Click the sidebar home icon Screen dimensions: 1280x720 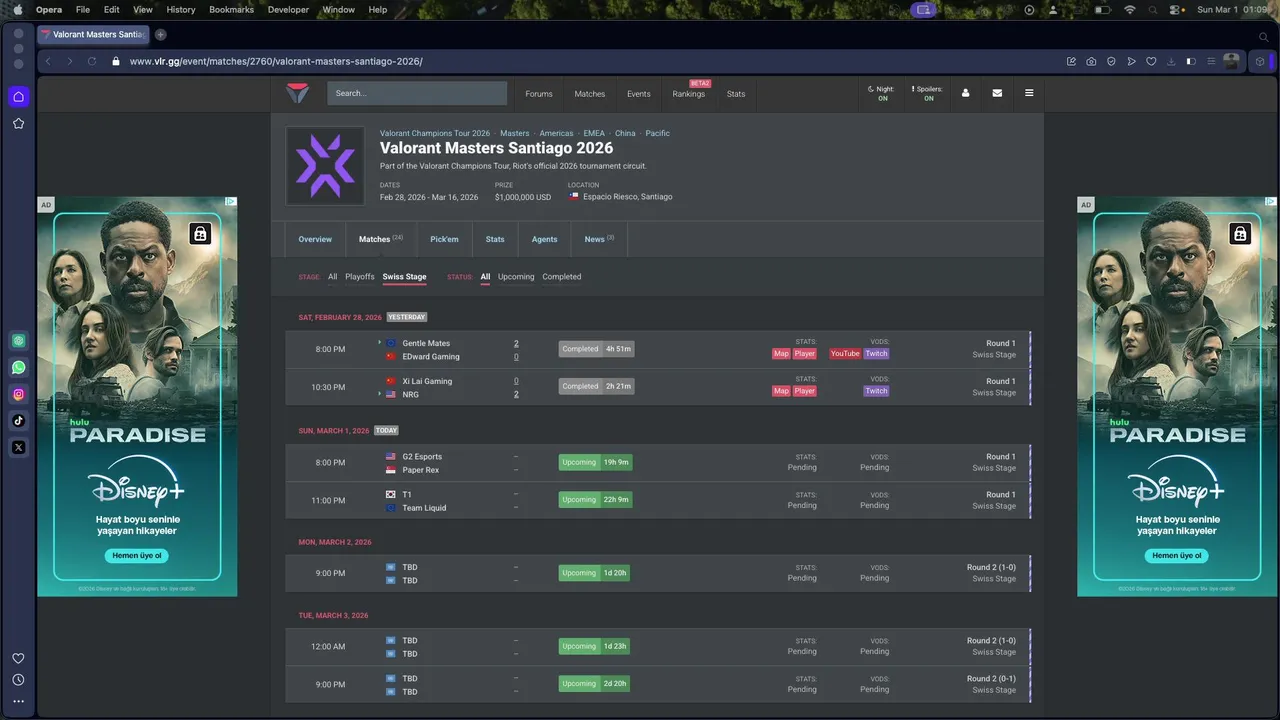(18, 97)
